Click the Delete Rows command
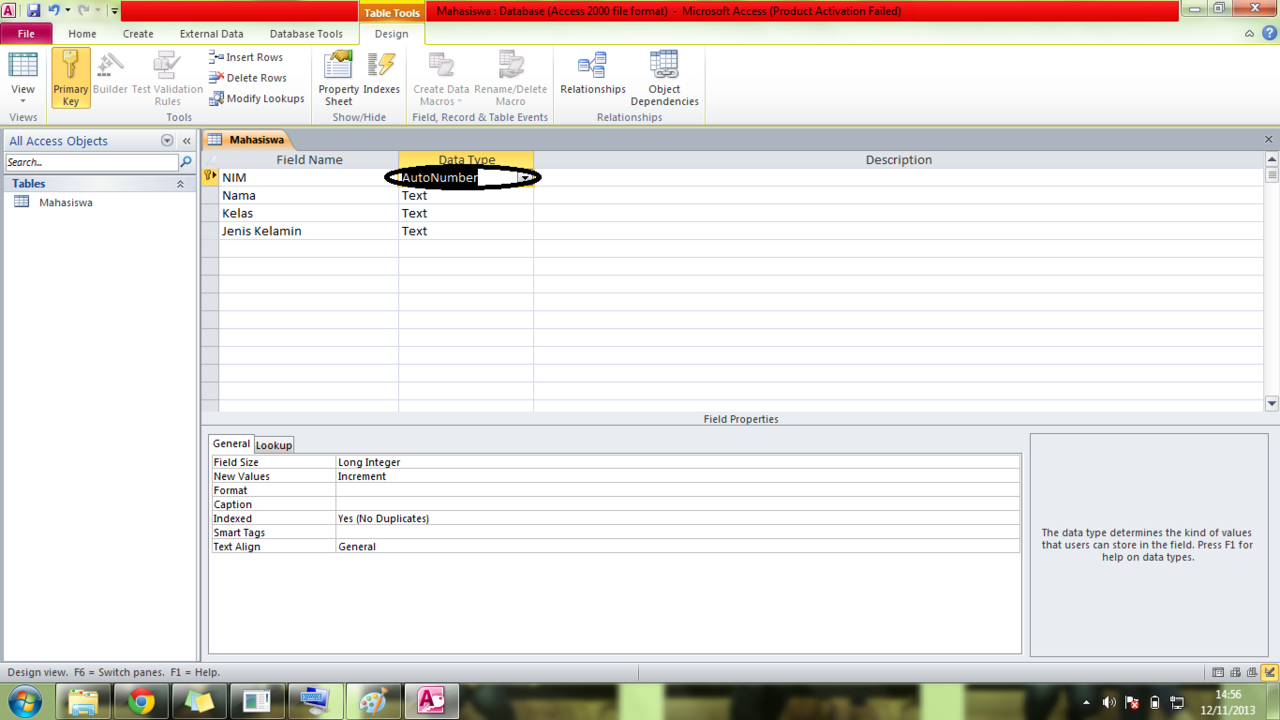This screenshot has width=1280, height=720. [247, 78]
